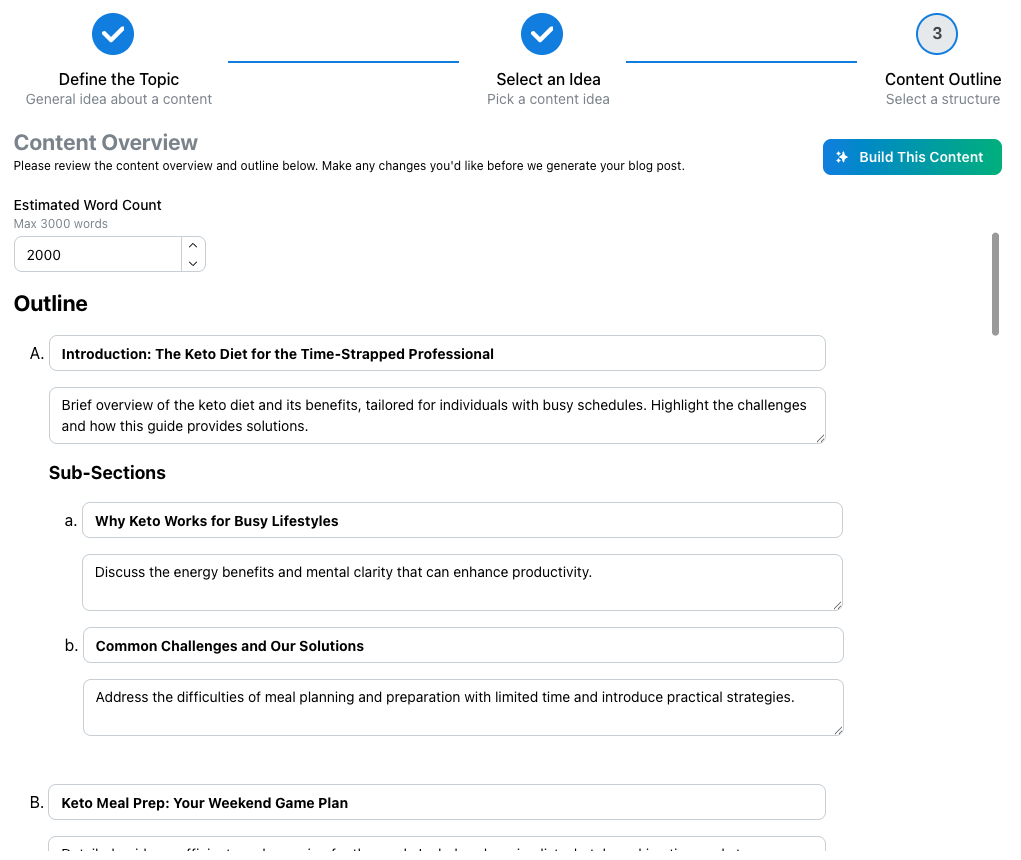Click the Define the Topic checkmark step icon

click(x=113, y=34)
